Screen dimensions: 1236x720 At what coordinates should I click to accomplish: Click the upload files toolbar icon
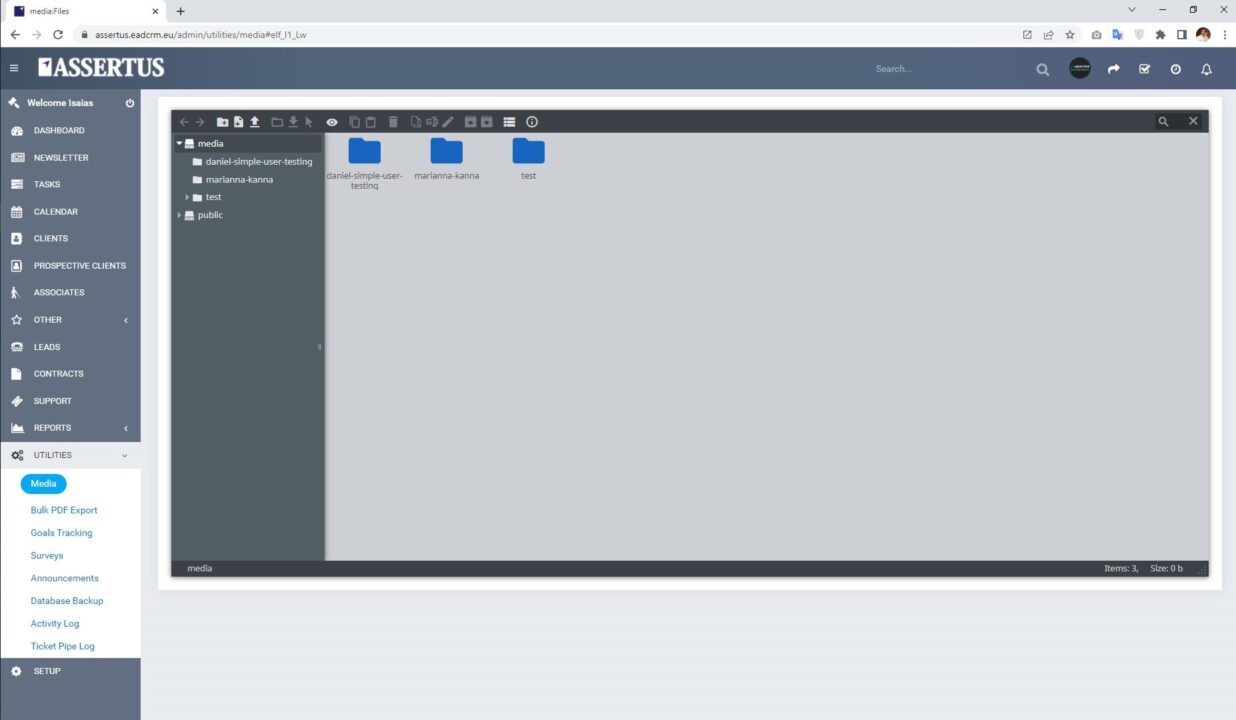(255, 122)
